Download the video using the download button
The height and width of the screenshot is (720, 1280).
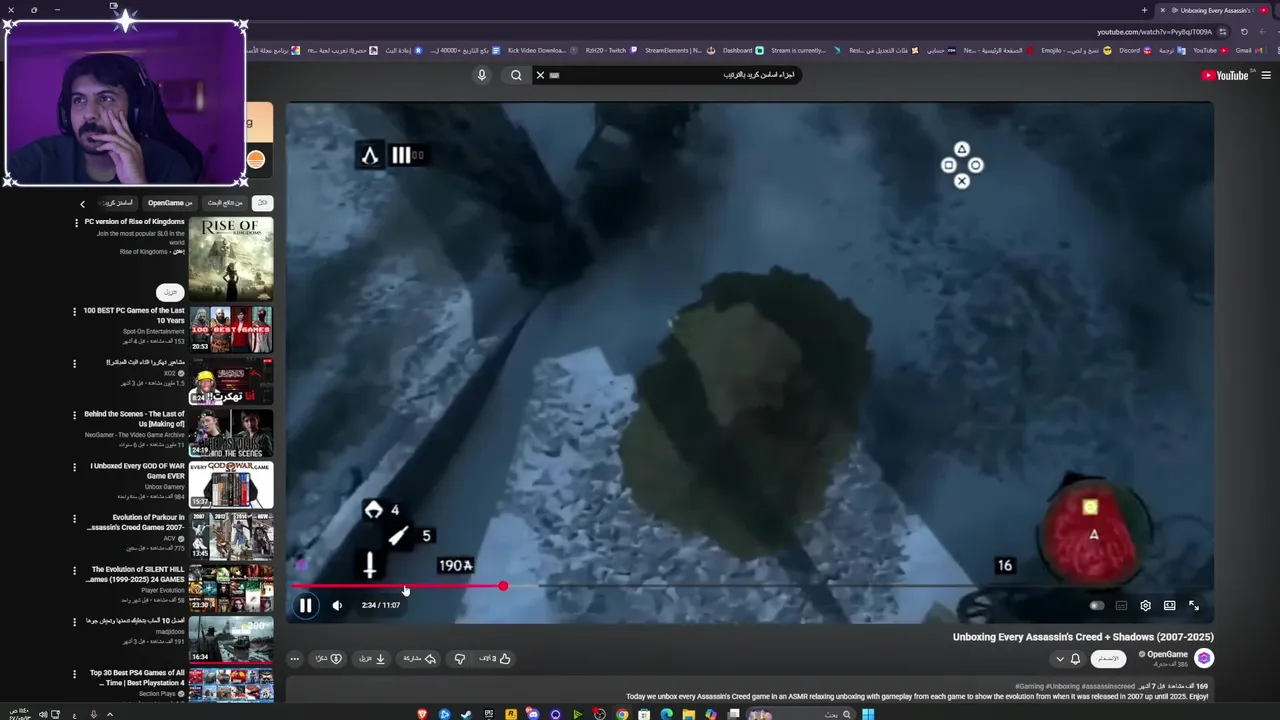tap(372, 658)
